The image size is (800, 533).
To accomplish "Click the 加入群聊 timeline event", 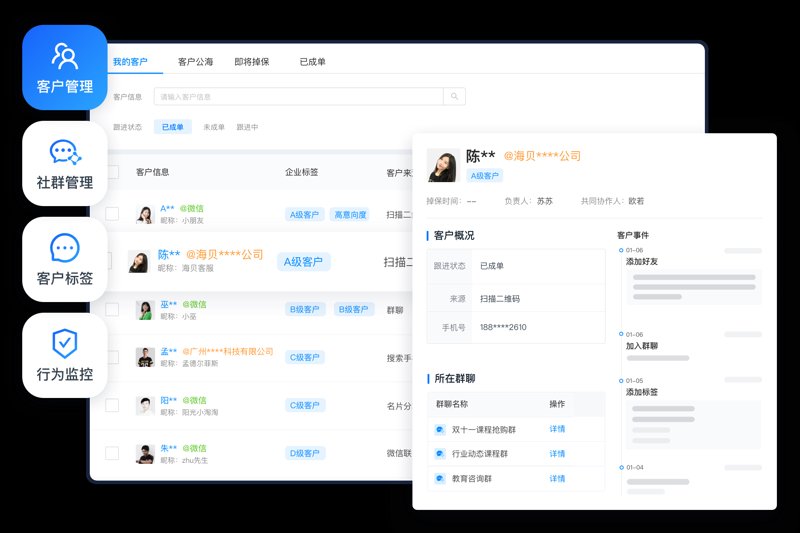I will click(642, 345).
